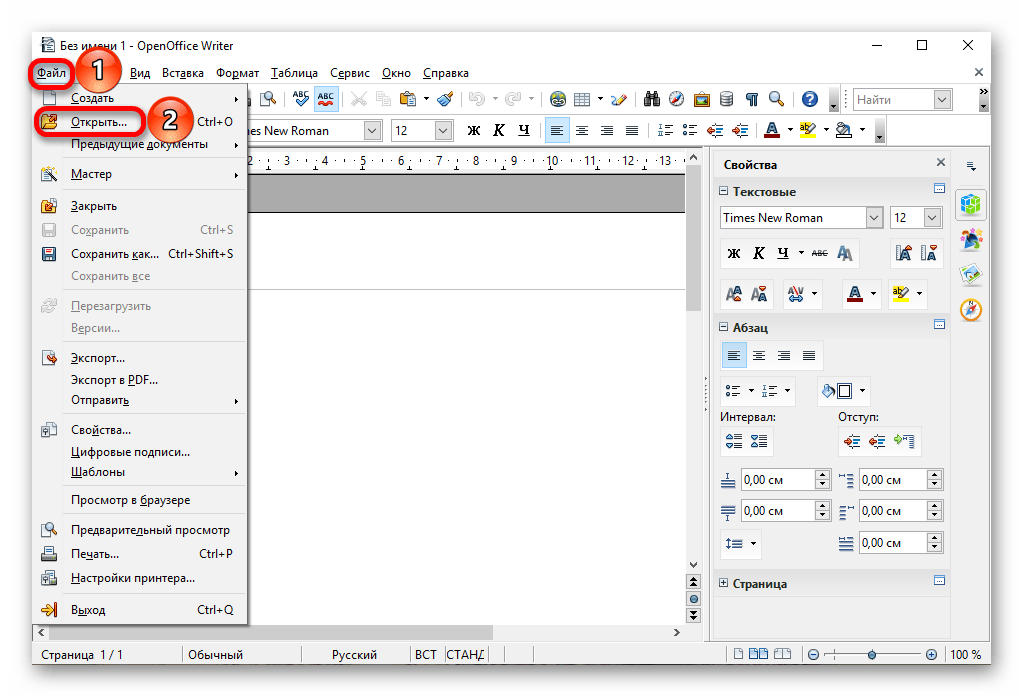Toggle AutoSpellcheck with red wavy underline

click(x=326, y=99)
